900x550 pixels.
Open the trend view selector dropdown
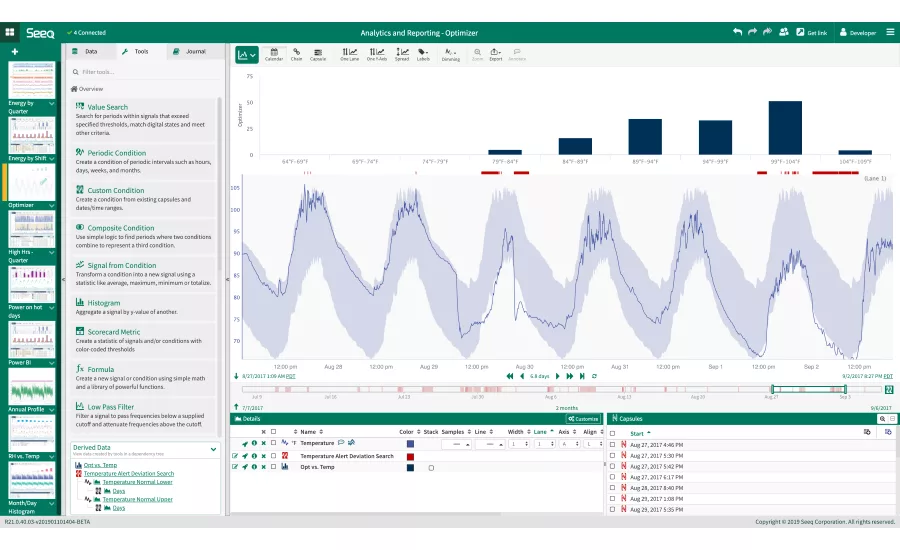click(x=247, y=55)
